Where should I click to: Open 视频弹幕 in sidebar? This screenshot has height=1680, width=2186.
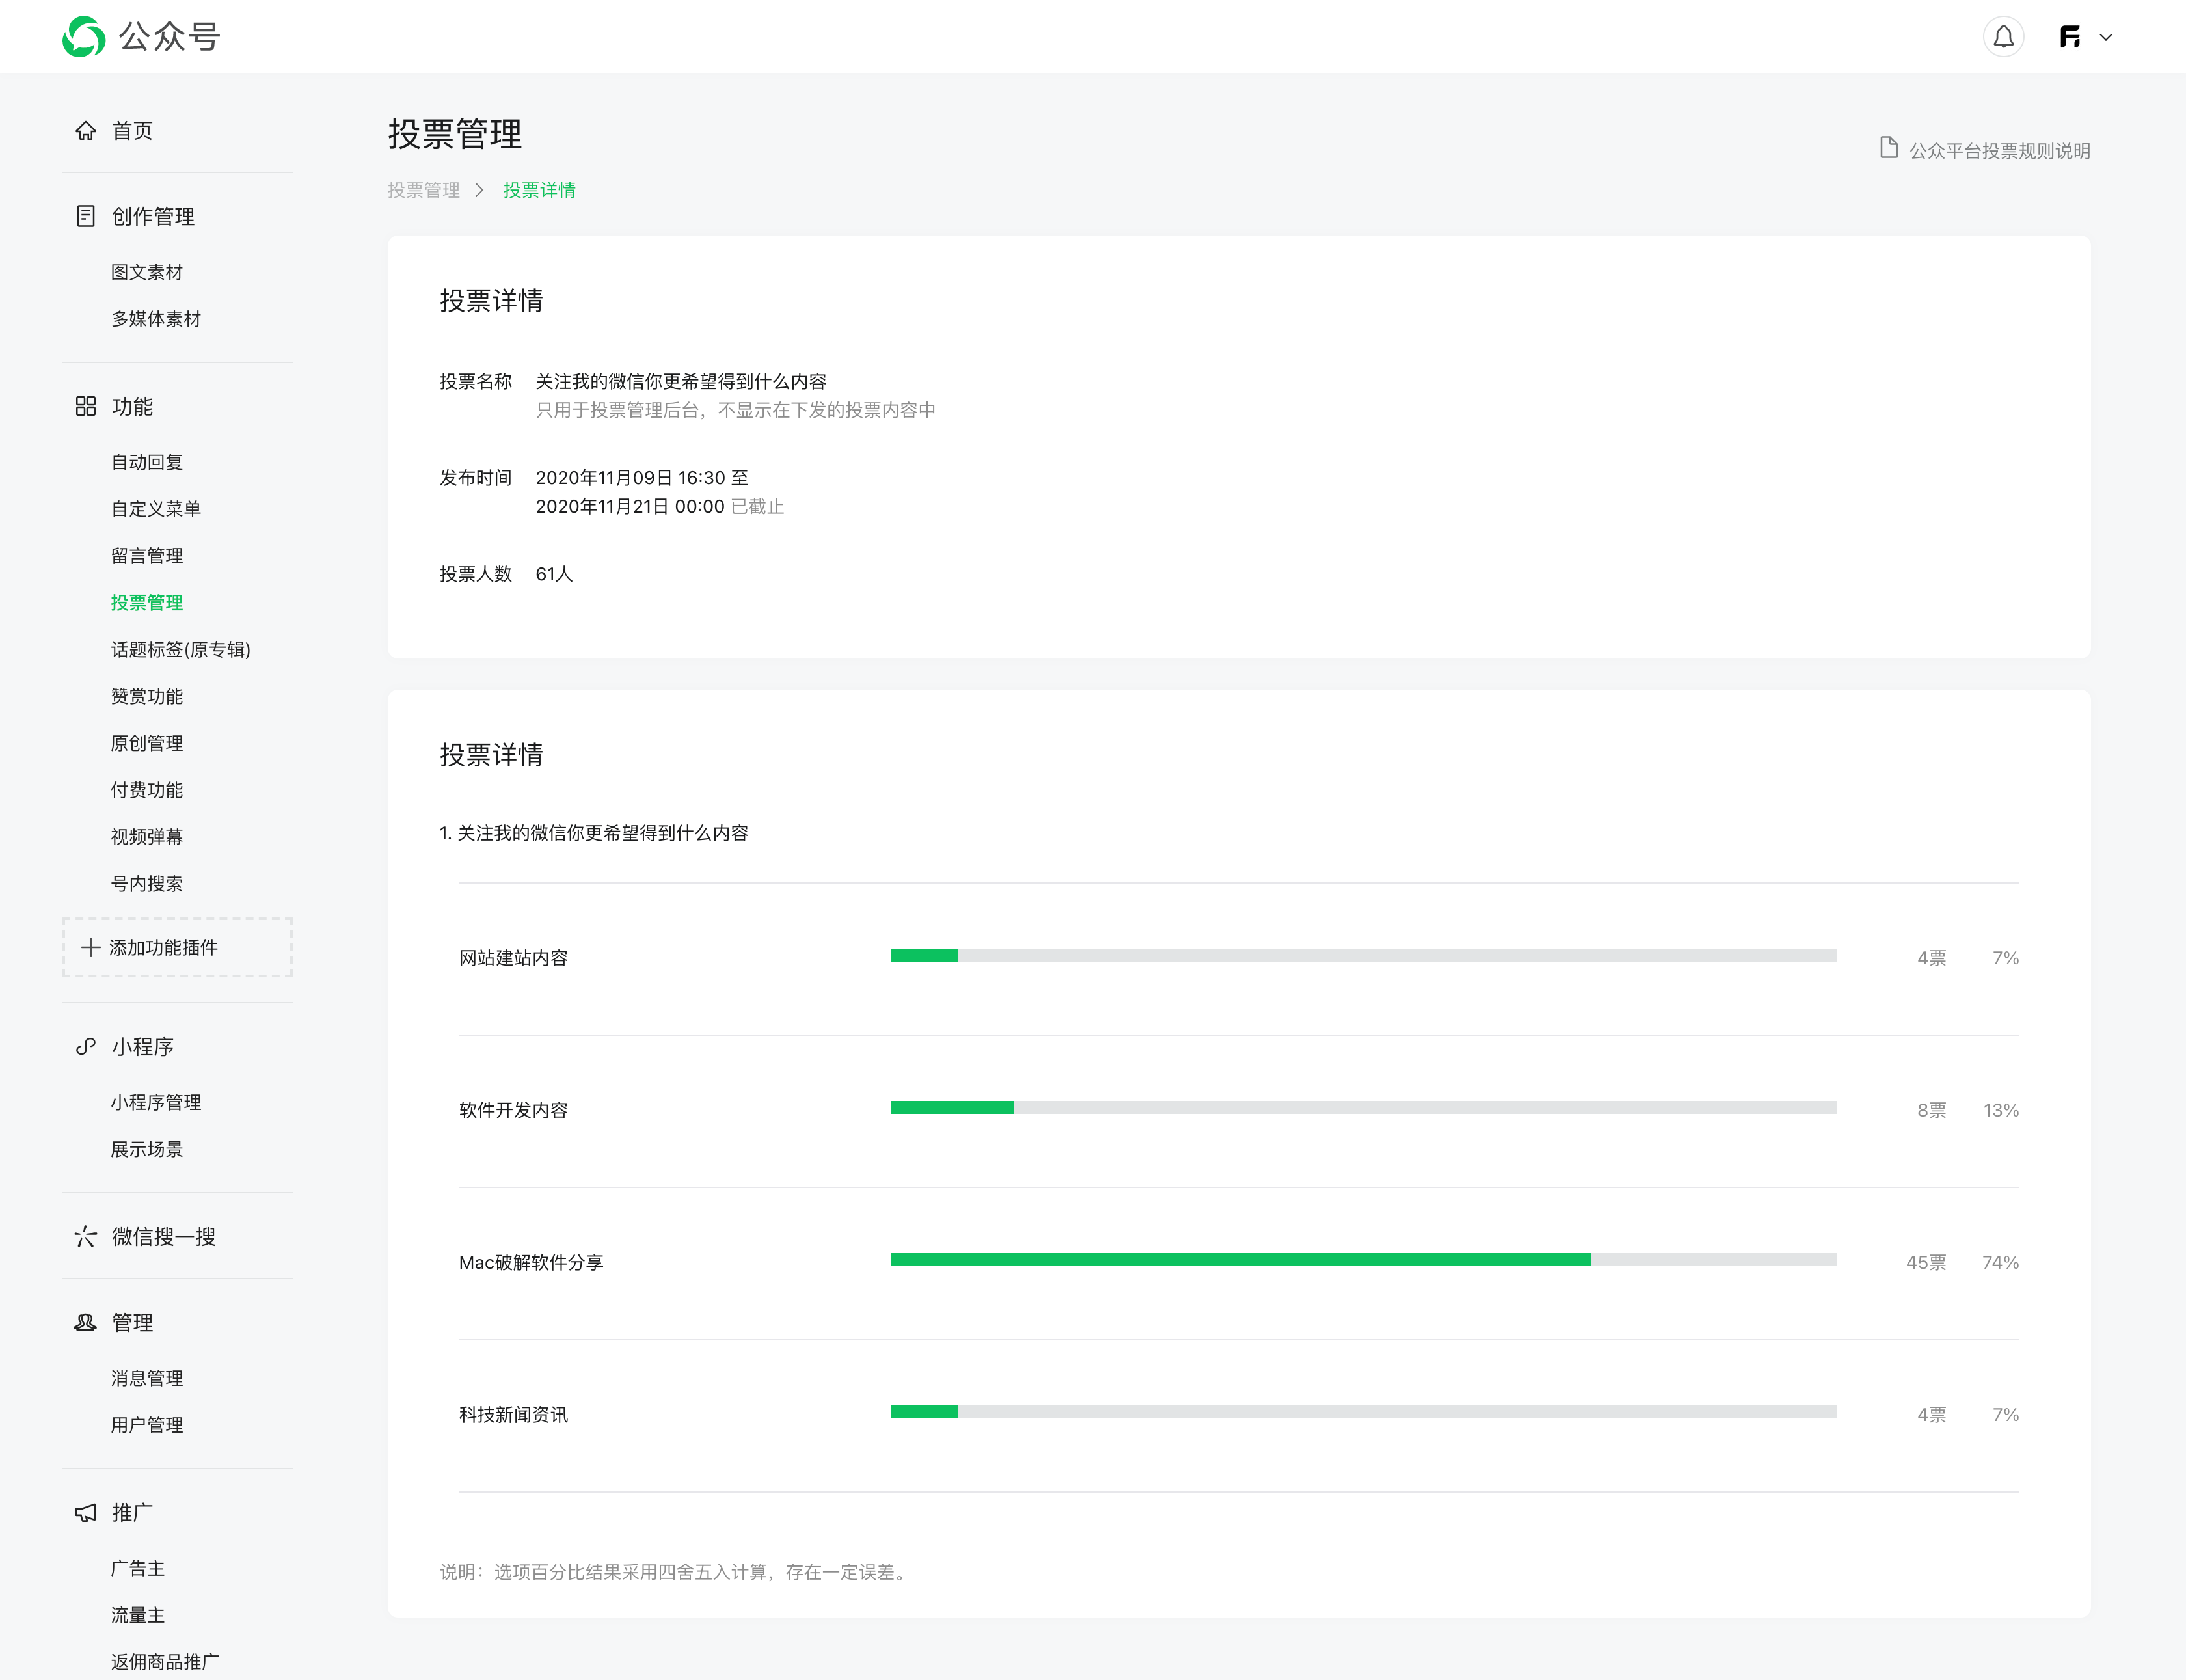[147, 837]
